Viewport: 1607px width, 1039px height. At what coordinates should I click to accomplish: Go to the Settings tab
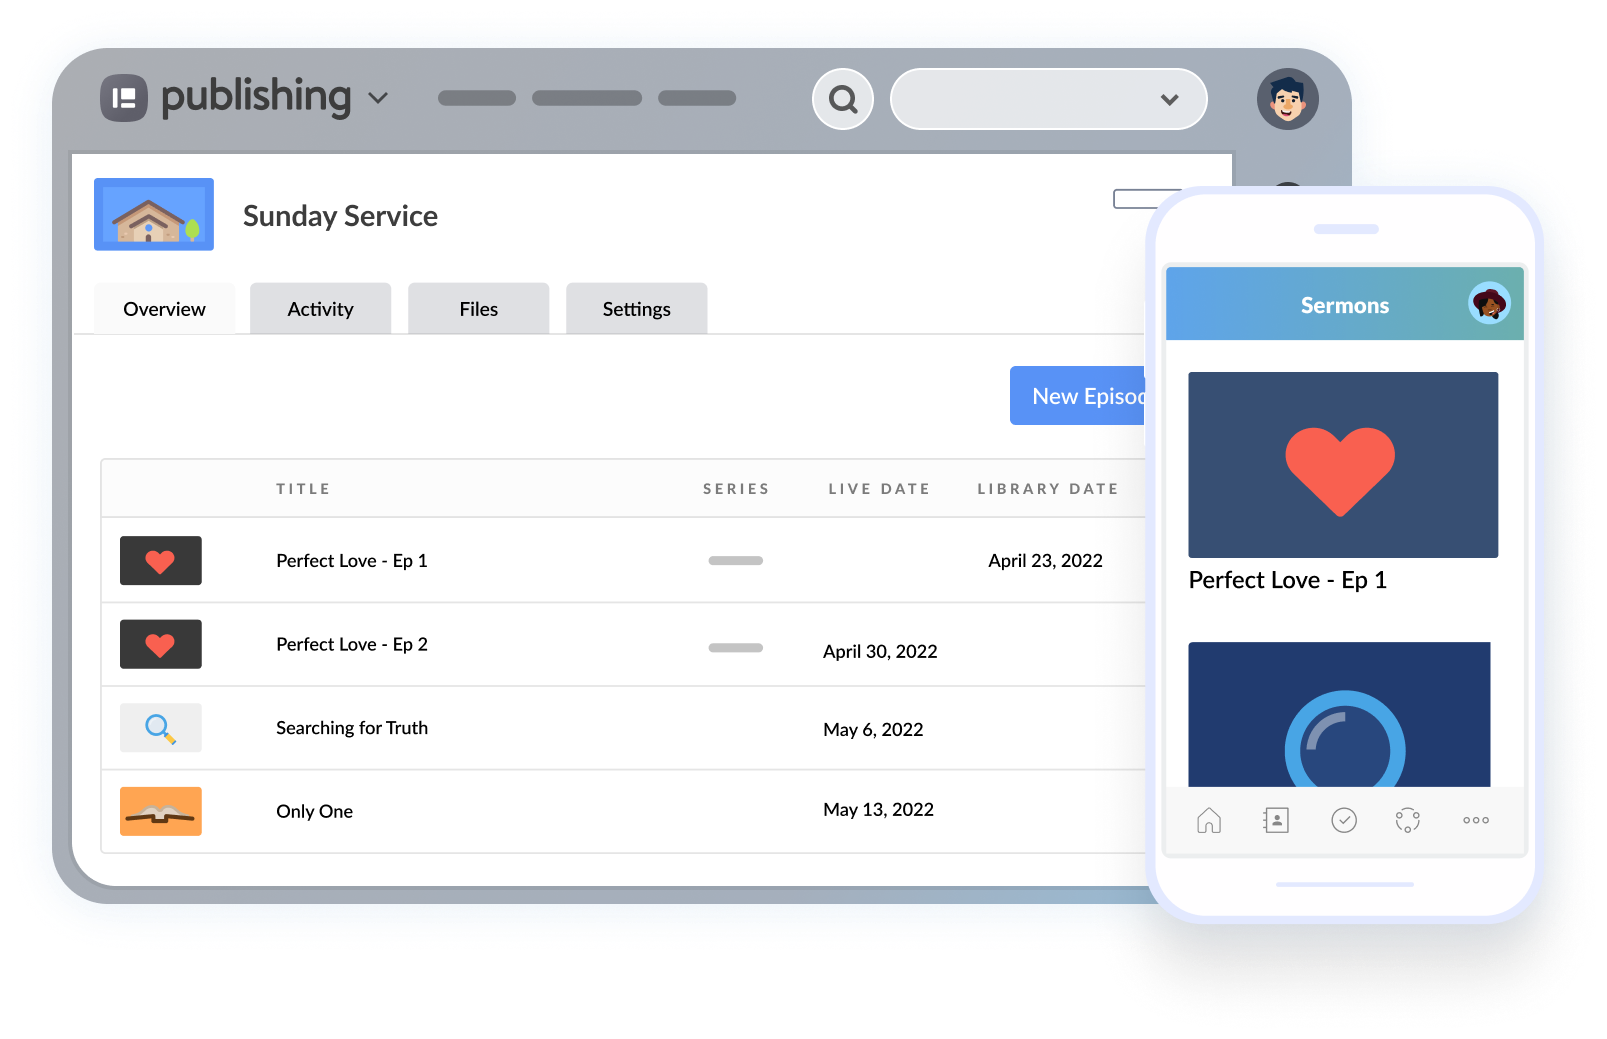(636, 309)
